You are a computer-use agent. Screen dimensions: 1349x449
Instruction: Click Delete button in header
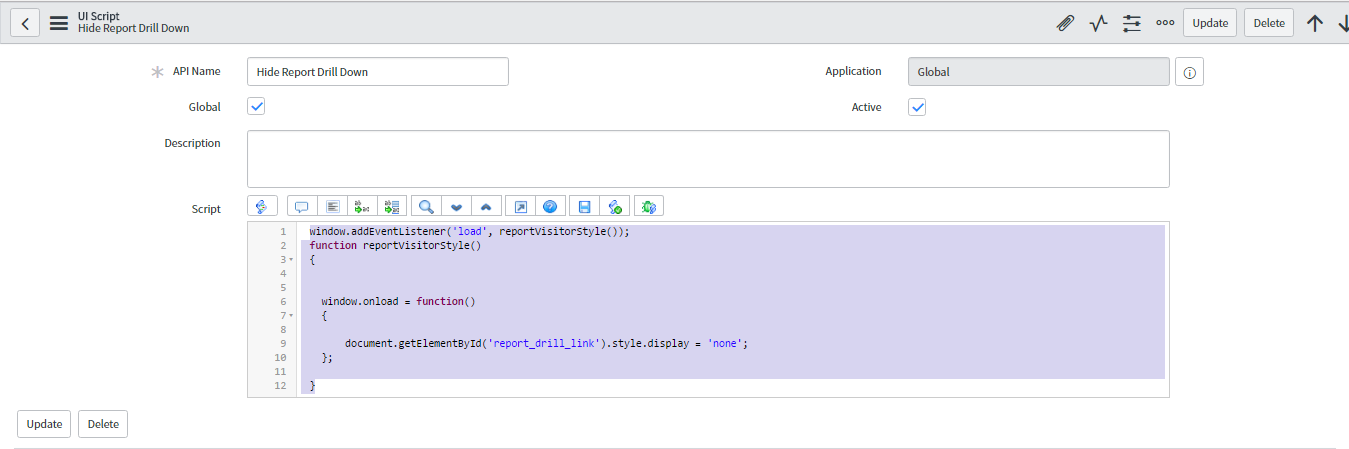pos(1269,23)
